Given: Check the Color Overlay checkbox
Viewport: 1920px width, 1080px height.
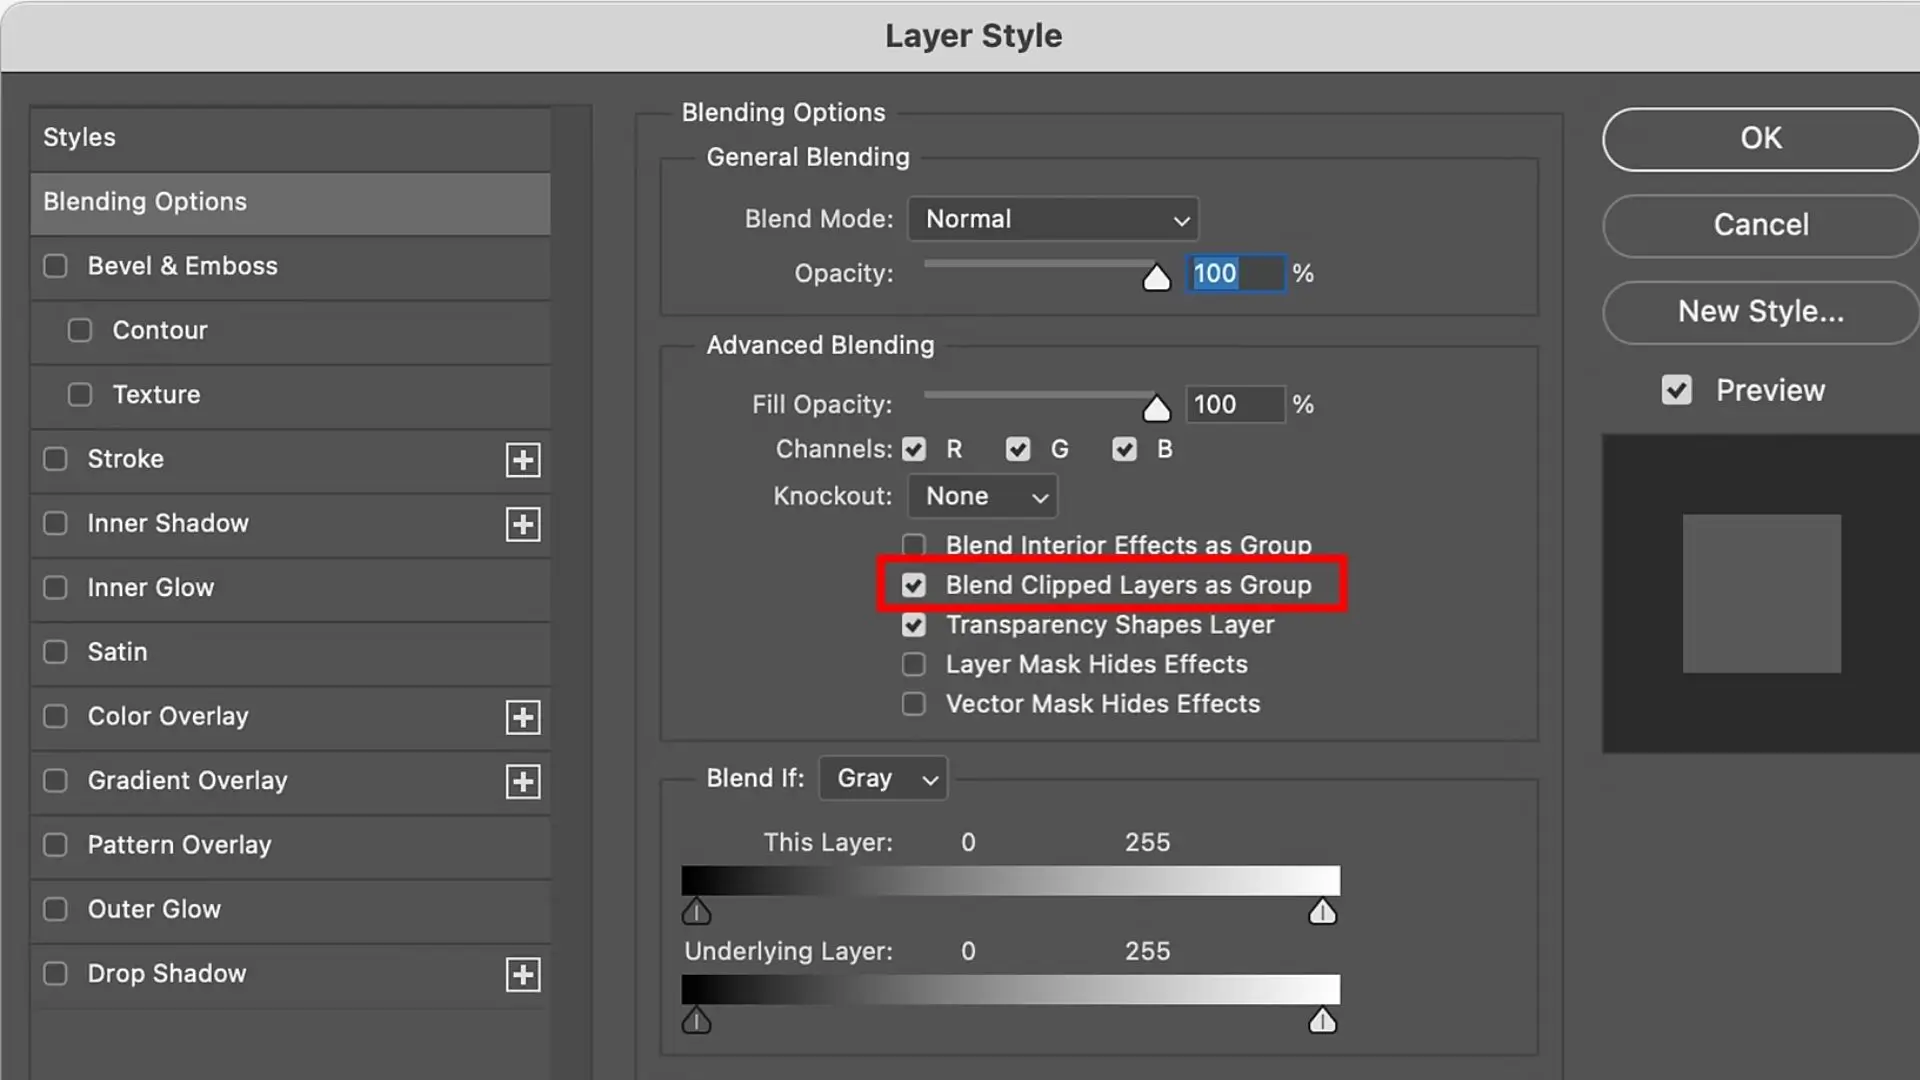Looking at the screenshot, I should click(56, 716).
